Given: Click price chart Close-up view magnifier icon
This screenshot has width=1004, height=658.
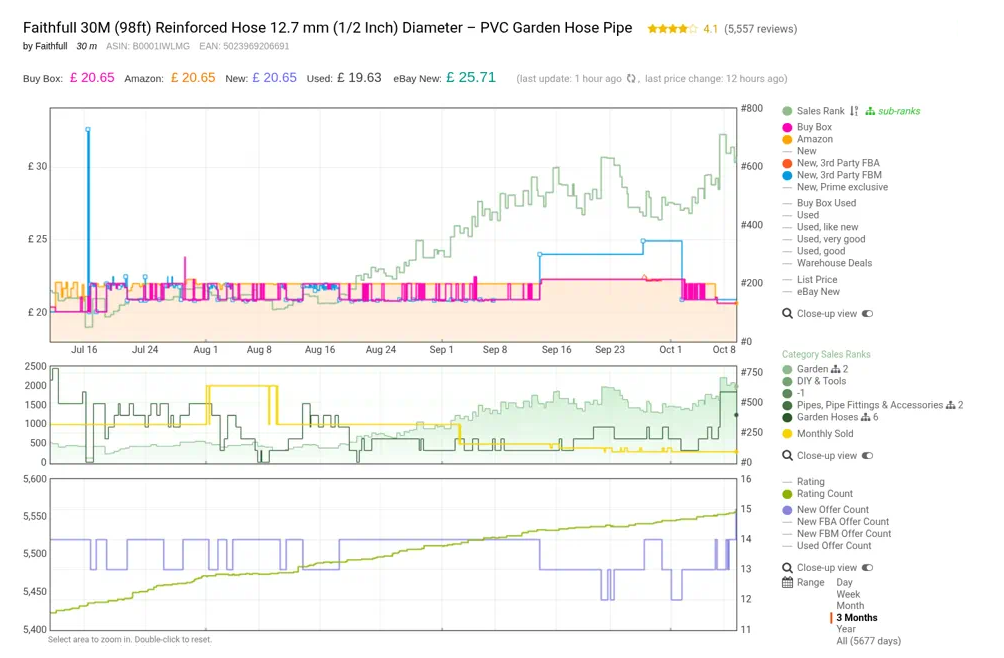Looking at the screenshot, I should pos(787,314).
